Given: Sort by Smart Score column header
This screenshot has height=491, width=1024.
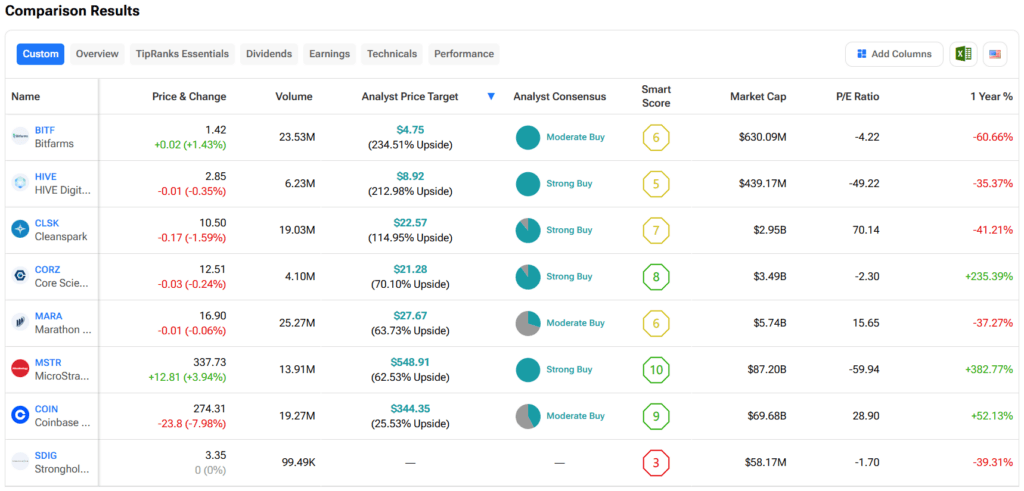Looking at the screenshot, I should pyautogui.click(x=656, y=97).
